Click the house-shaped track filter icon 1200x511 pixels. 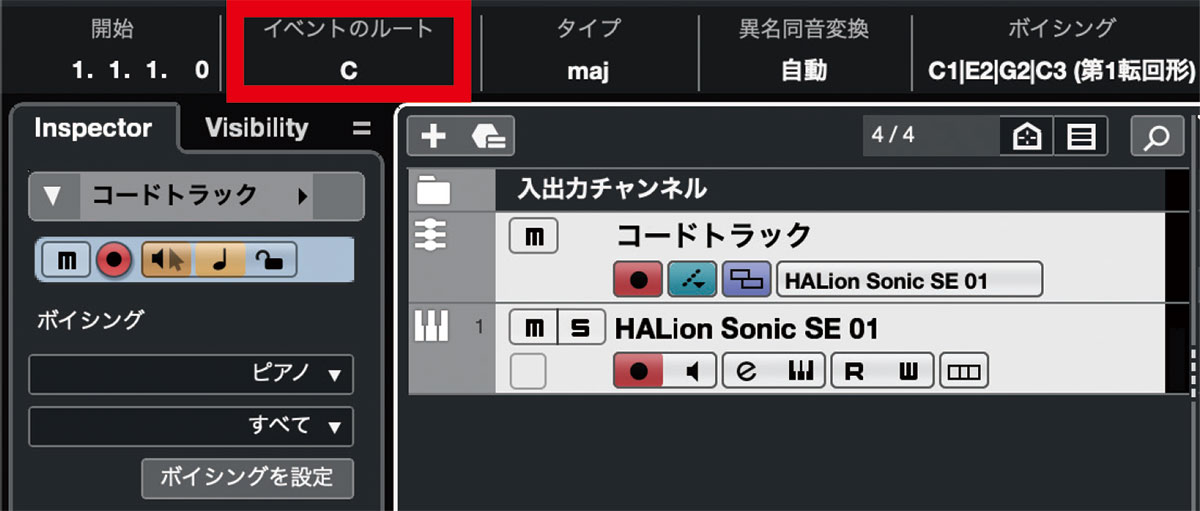point(1027,136)
